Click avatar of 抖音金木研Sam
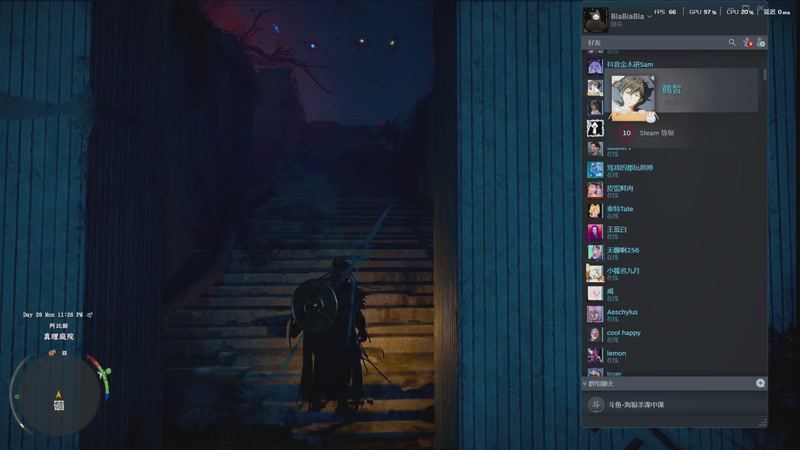This screenshot has height=450, width=800. tap(595, 66)
